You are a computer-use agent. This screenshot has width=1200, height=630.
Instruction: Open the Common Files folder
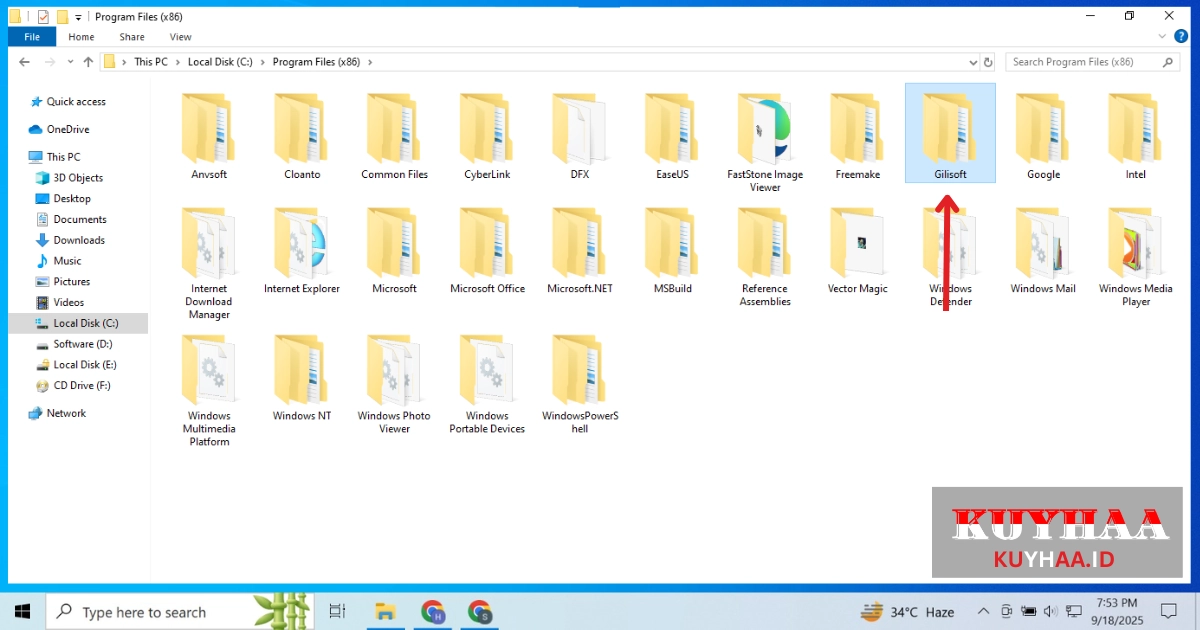(x=395, y=137)
